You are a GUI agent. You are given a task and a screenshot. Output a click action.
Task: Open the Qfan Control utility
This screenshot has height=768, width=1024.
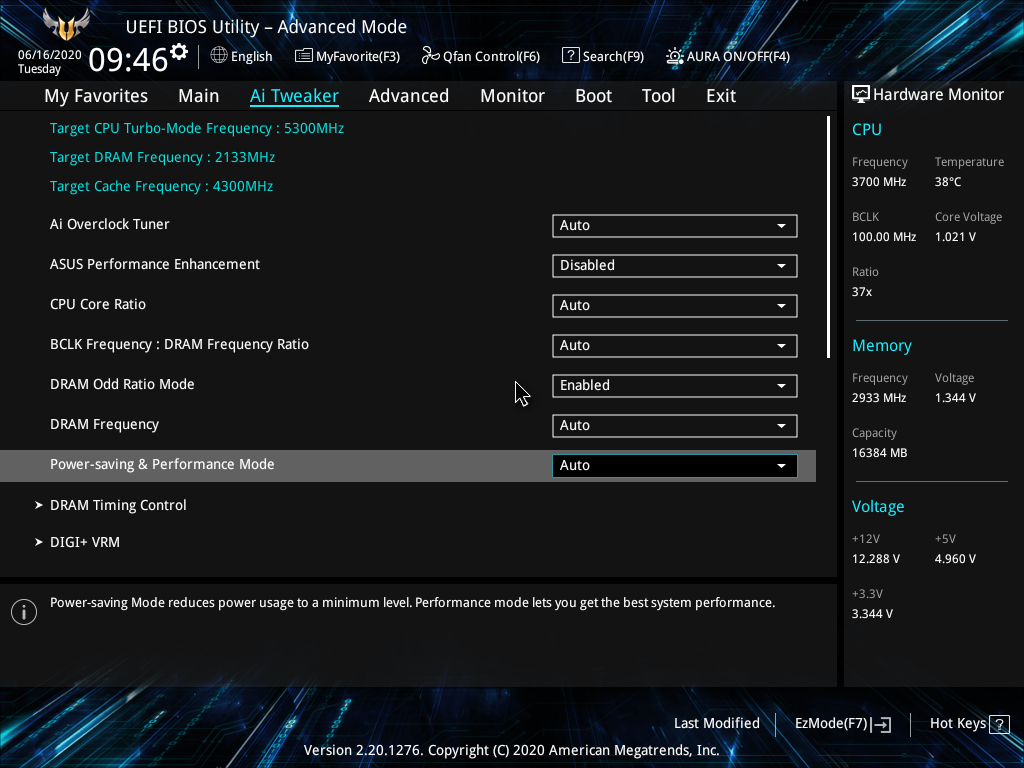tap(480, 56)
